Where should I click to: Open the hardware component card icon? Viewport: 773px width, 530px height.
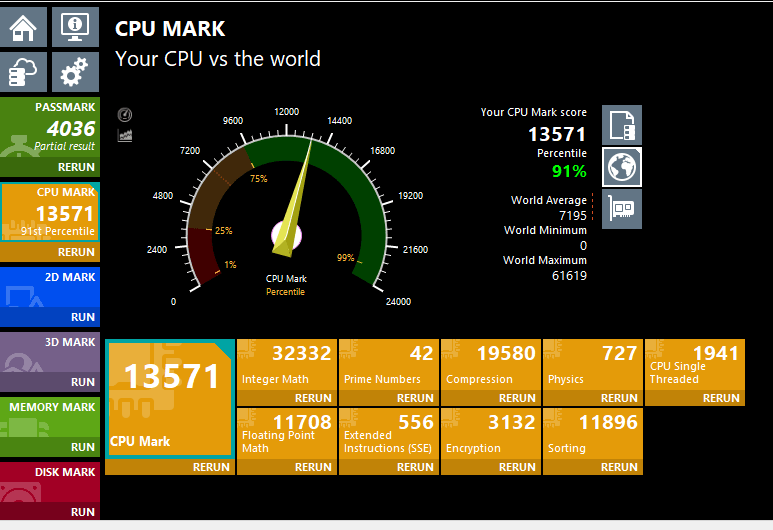coord(622,209)
